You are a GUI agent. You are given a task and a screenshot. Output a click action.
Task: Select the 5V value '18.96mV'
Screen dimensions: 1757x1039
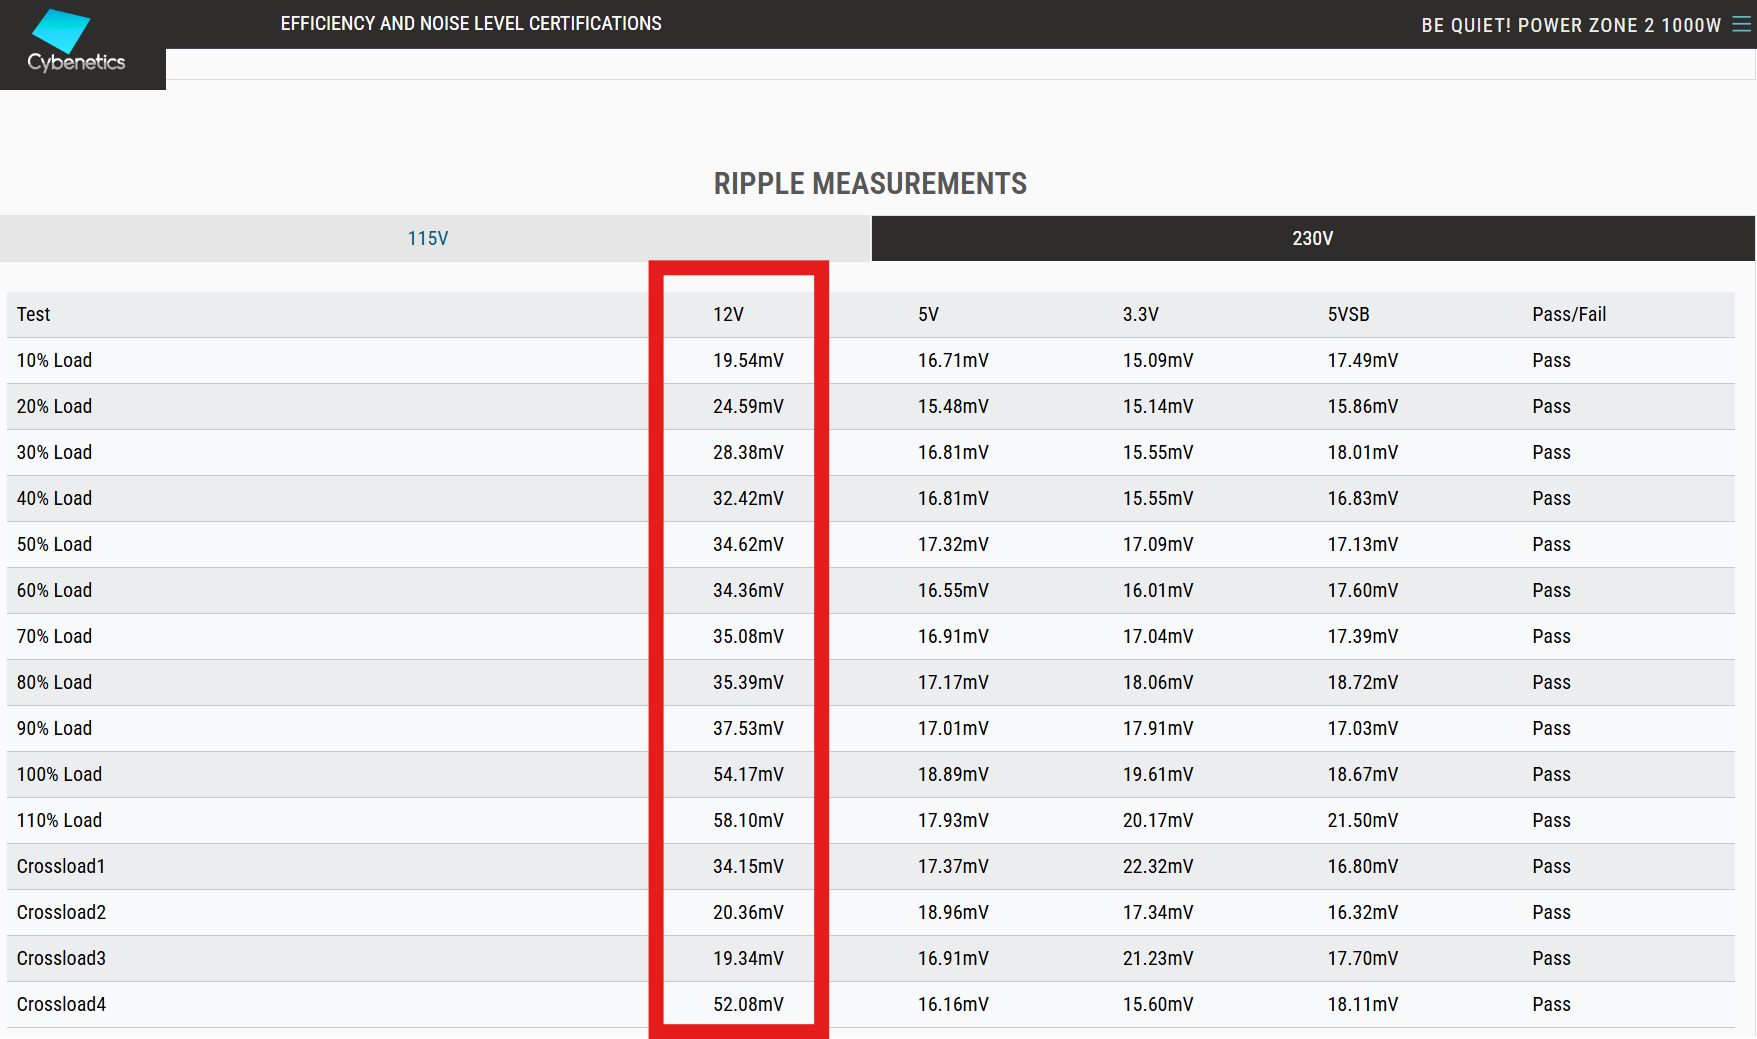point(953,912)
